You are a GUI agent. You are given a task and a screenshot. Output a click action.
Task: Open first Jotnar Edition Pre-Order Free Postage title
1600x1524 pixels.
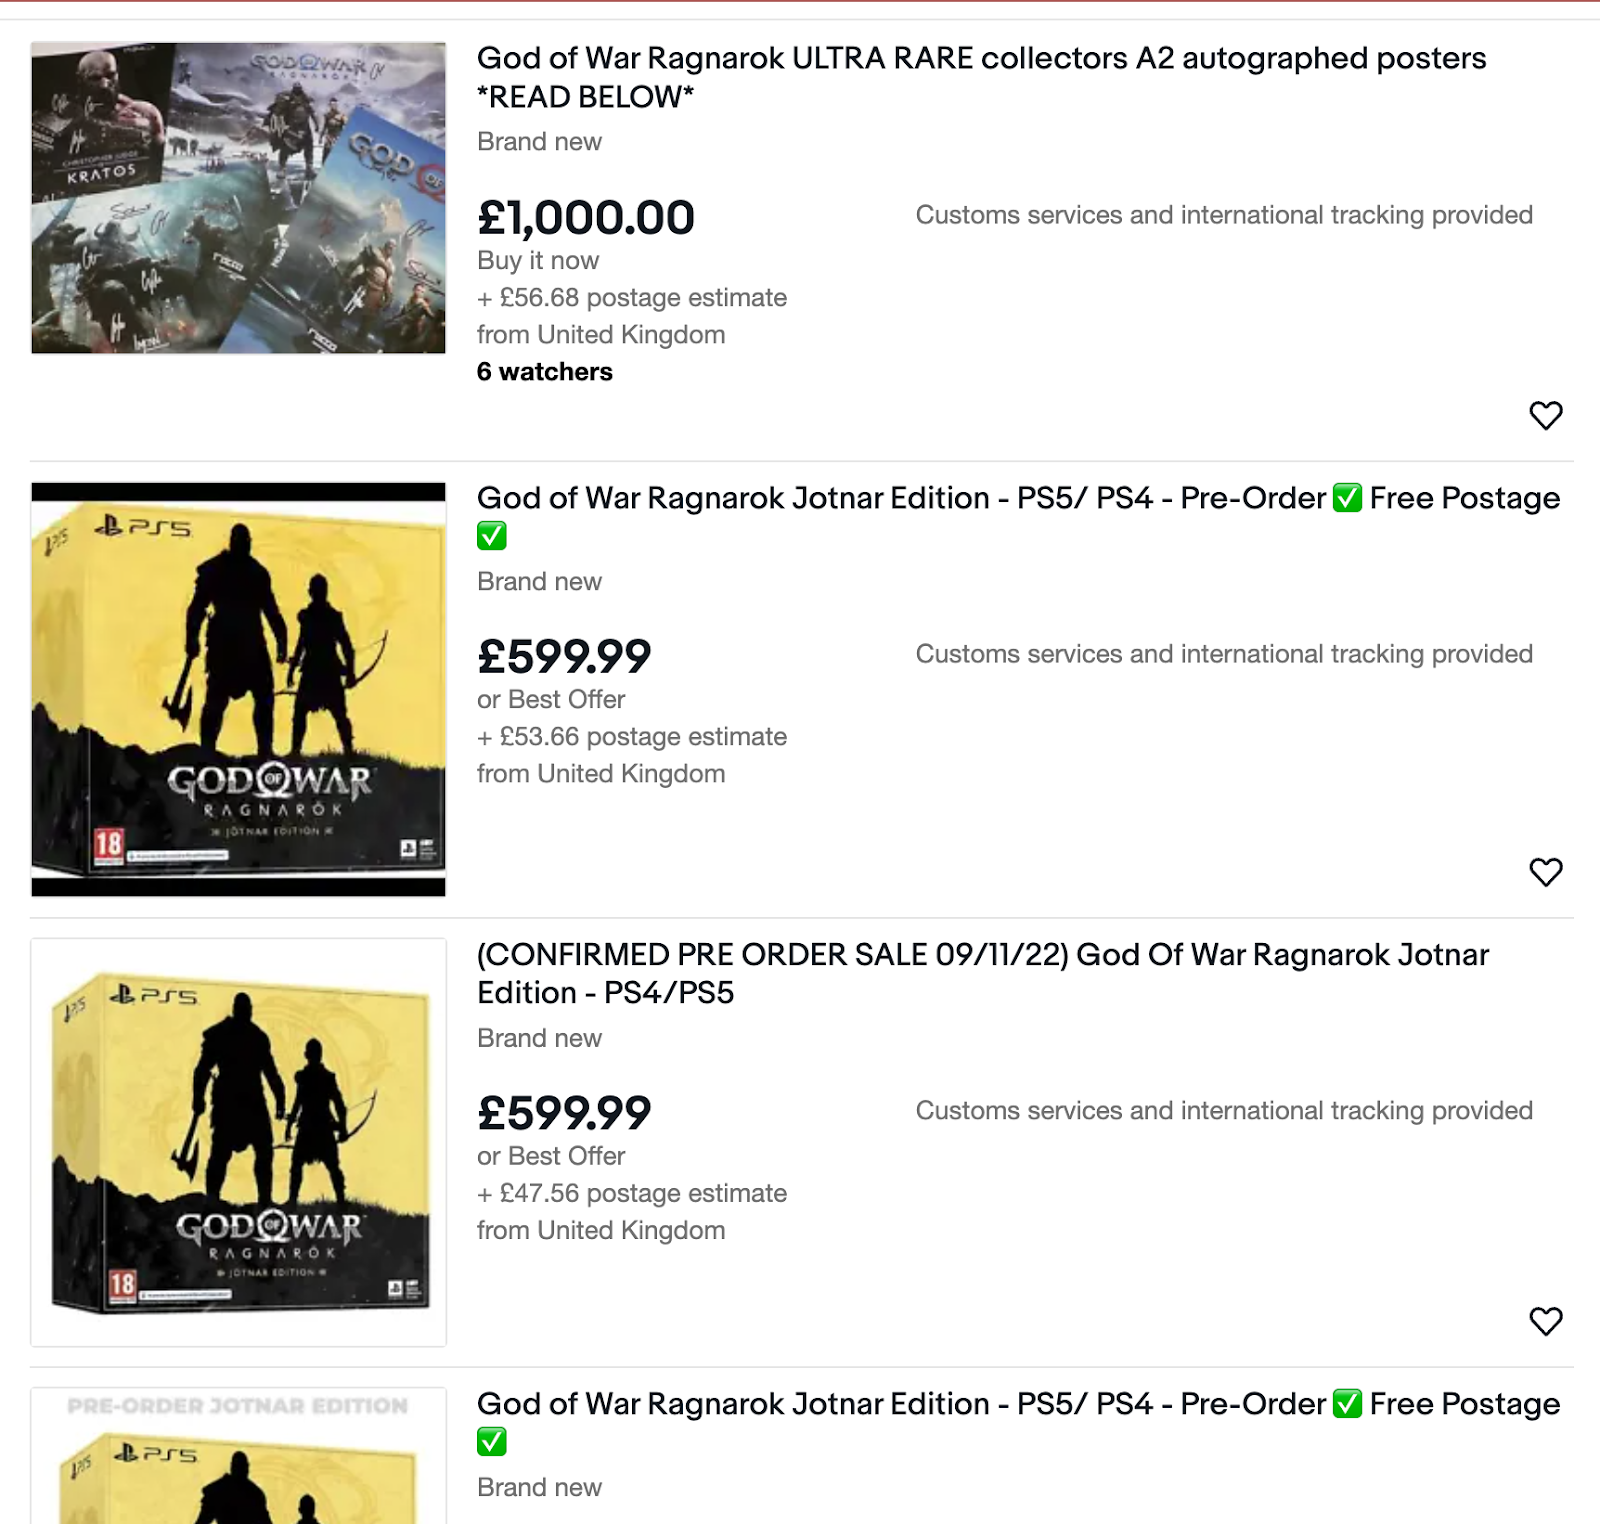(1018, 516)
